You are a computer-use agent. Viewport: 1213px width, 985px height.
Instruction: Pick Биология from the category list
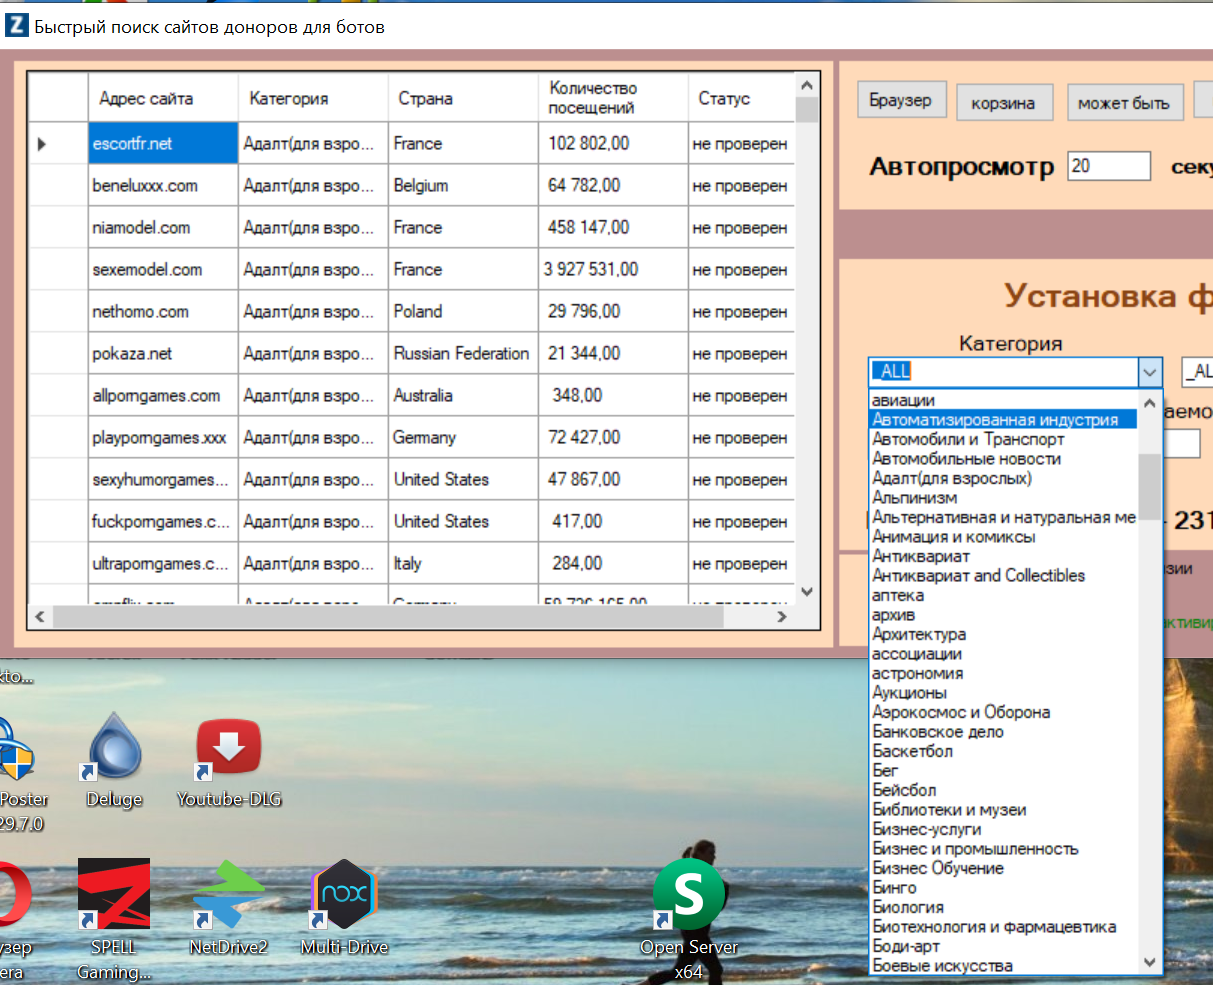[908, 907]
